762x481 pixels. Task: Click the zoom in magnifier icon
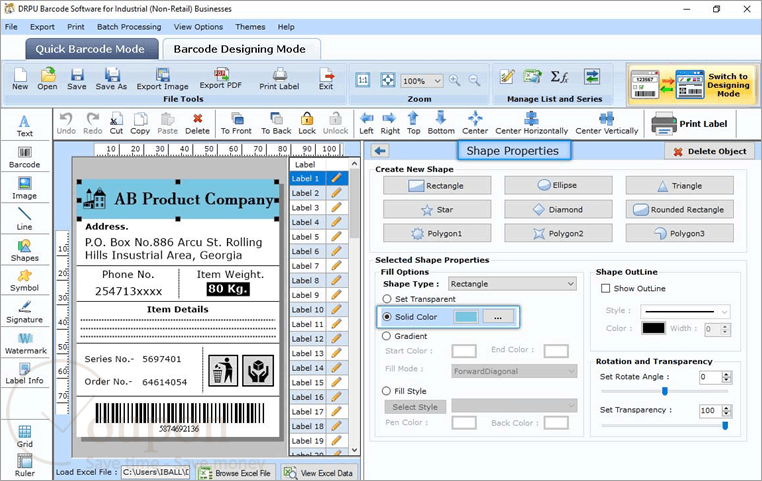click(x=455, y=80)
